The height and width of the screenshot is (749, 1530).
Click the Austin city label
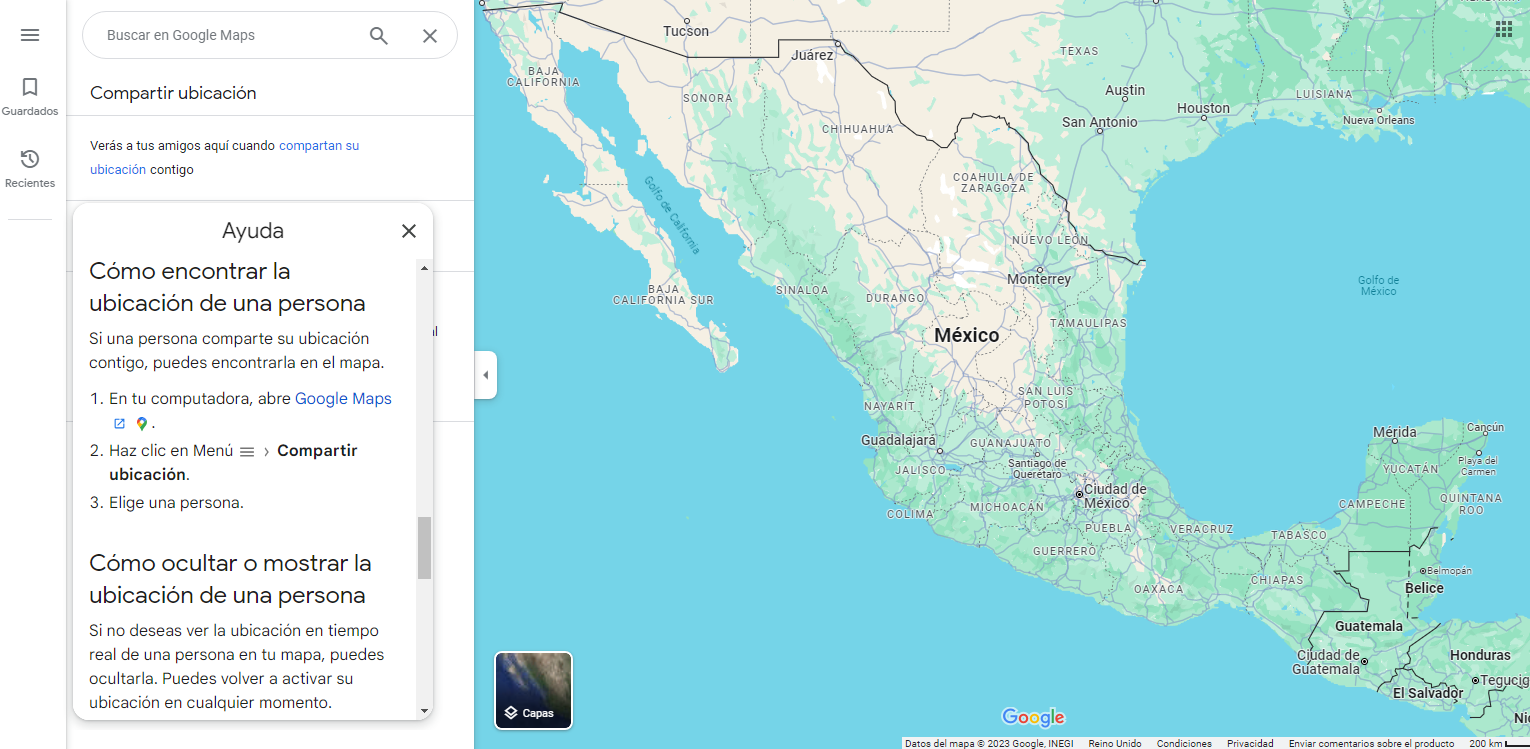point(1125,90)
